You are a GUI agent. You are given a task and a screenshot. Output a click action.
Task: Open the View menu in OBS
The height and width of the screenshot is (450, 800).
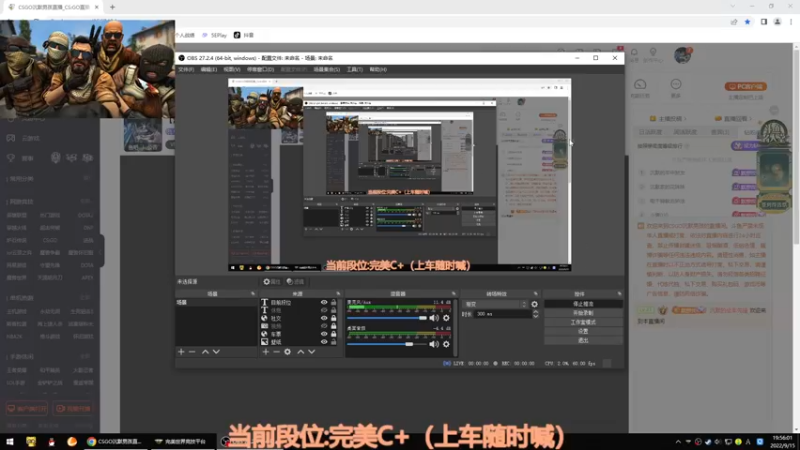click(x=232, y=69)
